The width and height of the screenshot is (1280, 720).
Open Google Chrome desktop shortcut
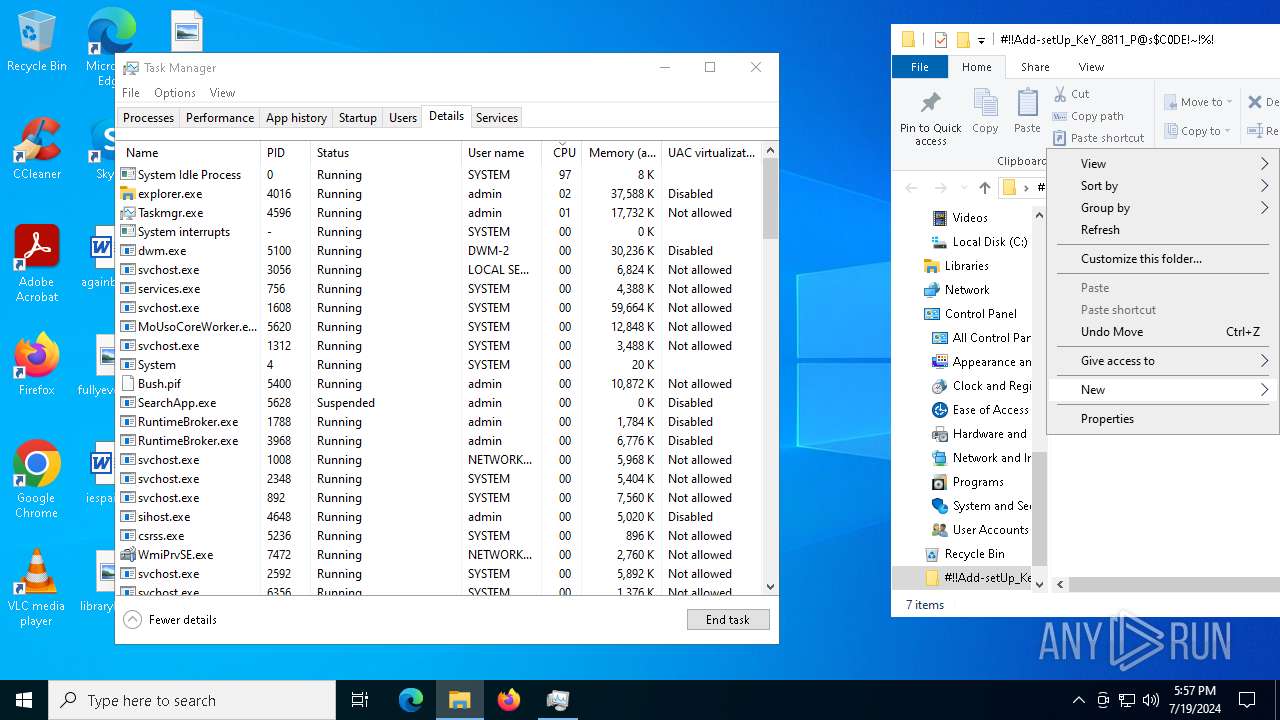36,480
